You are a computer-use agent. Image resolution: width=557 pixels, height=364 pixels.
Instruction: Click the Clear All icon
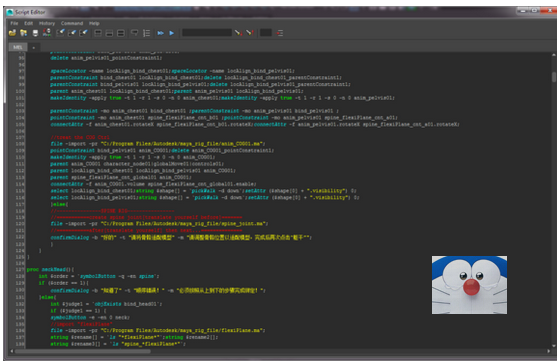83,33
